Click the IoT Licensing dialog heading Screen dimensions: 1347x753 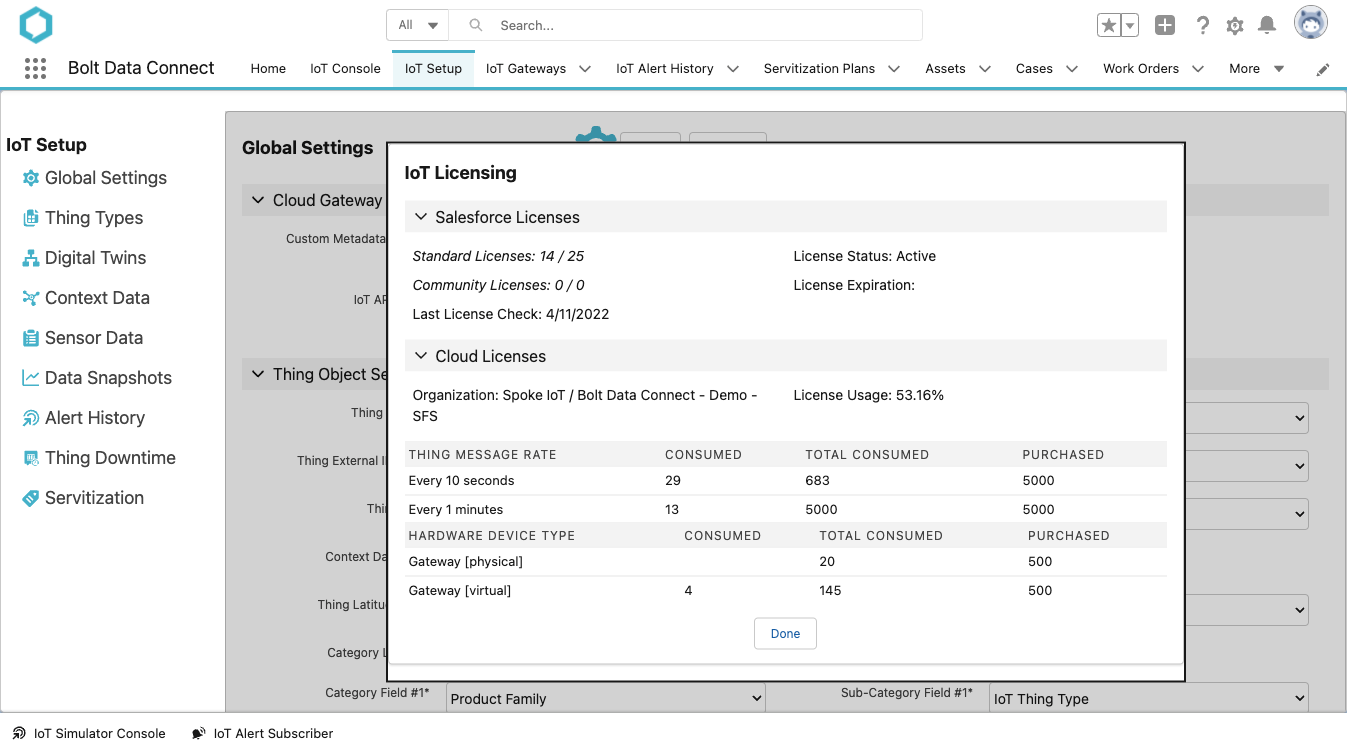[460, 173]
